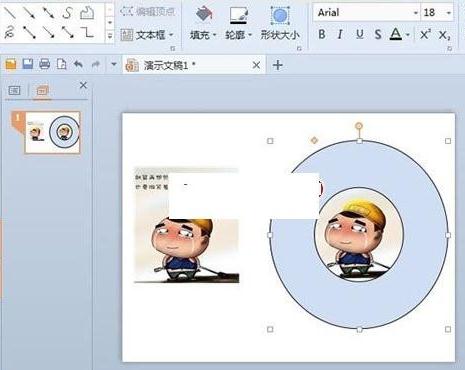Open the Arial font name dropdown
Screen dimensions: 465x370
[367, 13]
